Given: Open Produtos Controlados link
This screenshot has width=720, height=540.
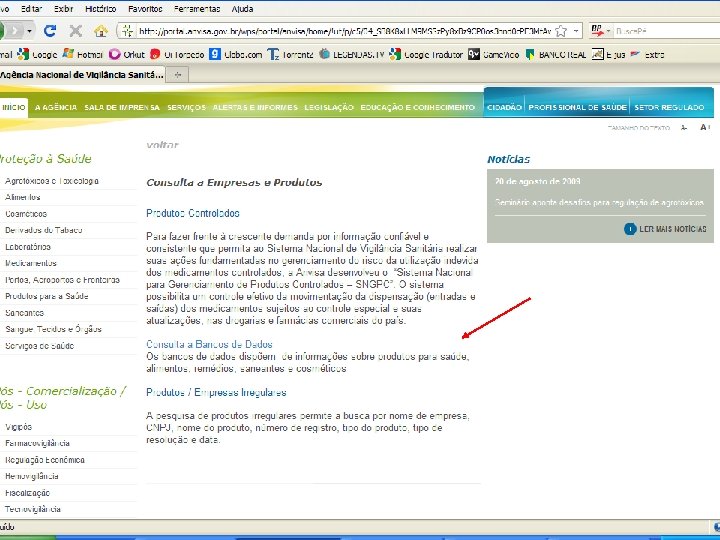Looking at the screenshot, I should pyautogui.click(x=193, y=214).
